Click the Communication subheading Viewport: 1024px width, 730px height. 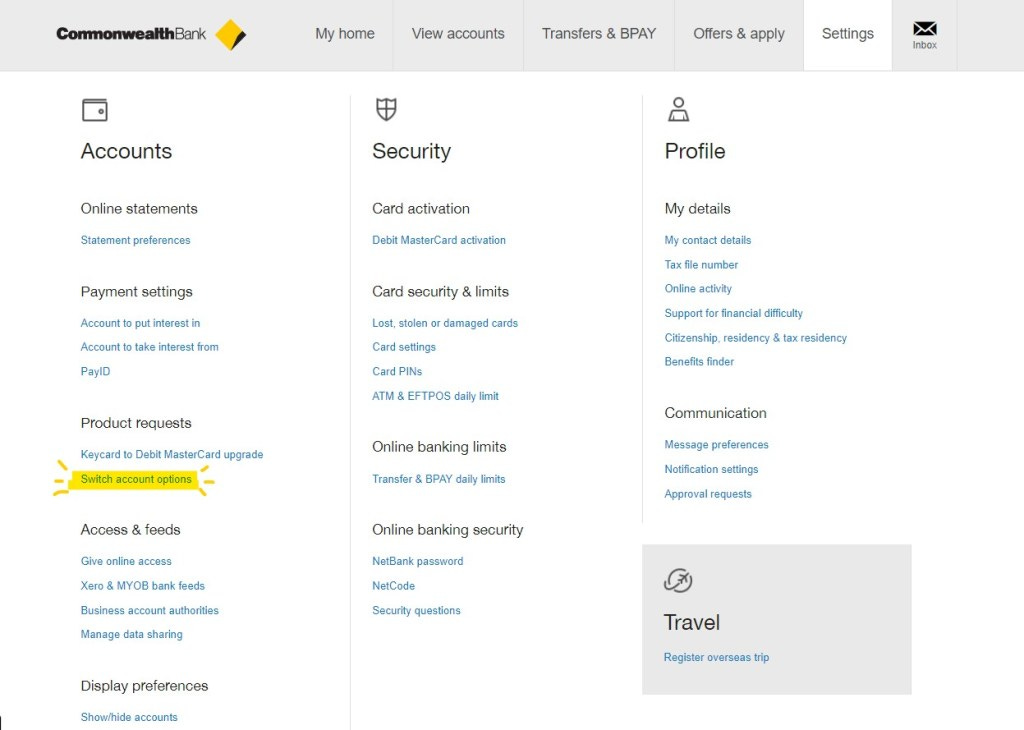pos(715,413)
